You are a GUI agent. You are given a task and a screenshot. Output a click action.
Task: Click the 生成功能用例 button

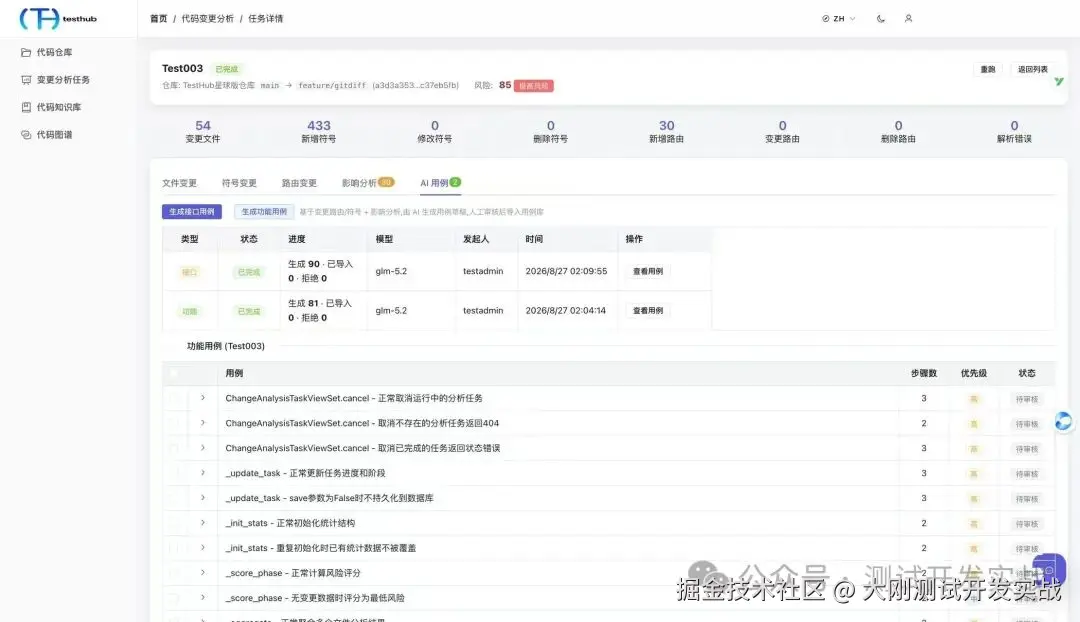[264, 212]
